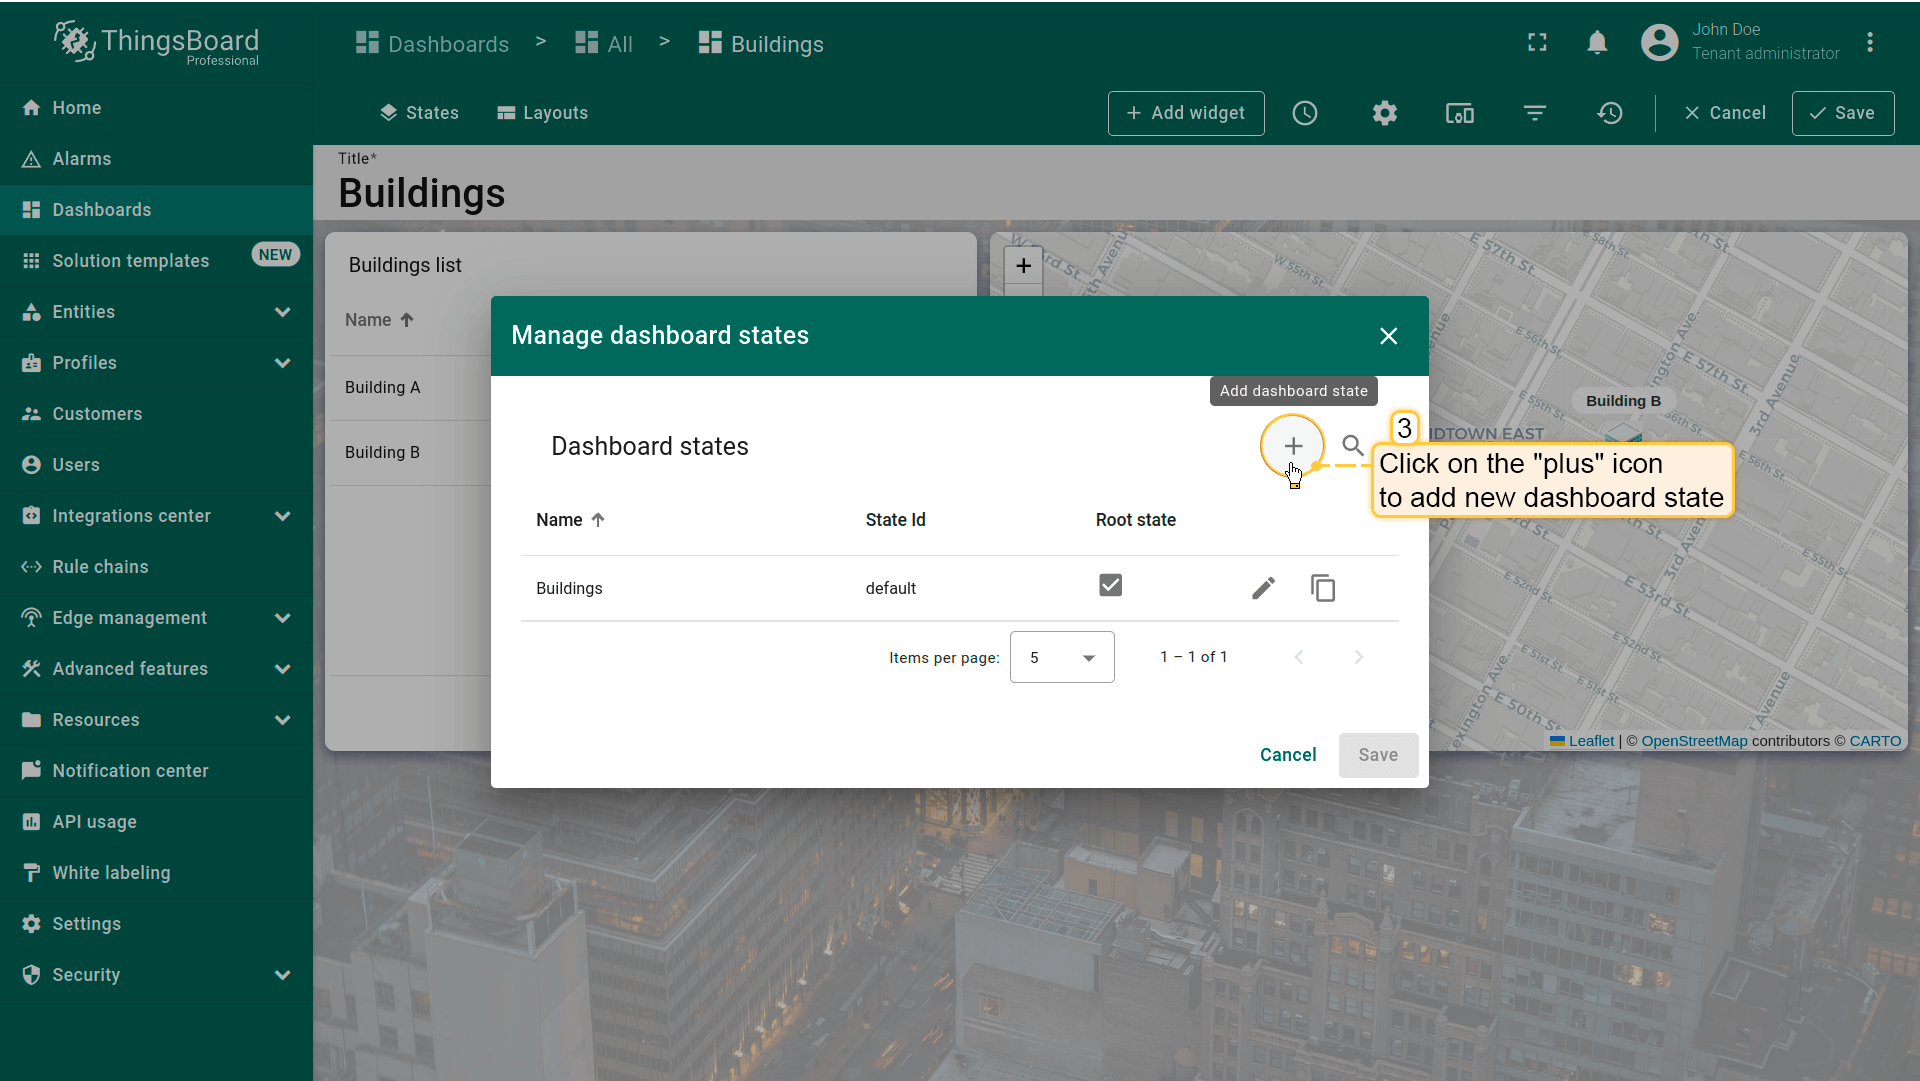Open the Layouts toolbar option
Viewport: 1920px width, 1081px height.
[x=543, y=113]
